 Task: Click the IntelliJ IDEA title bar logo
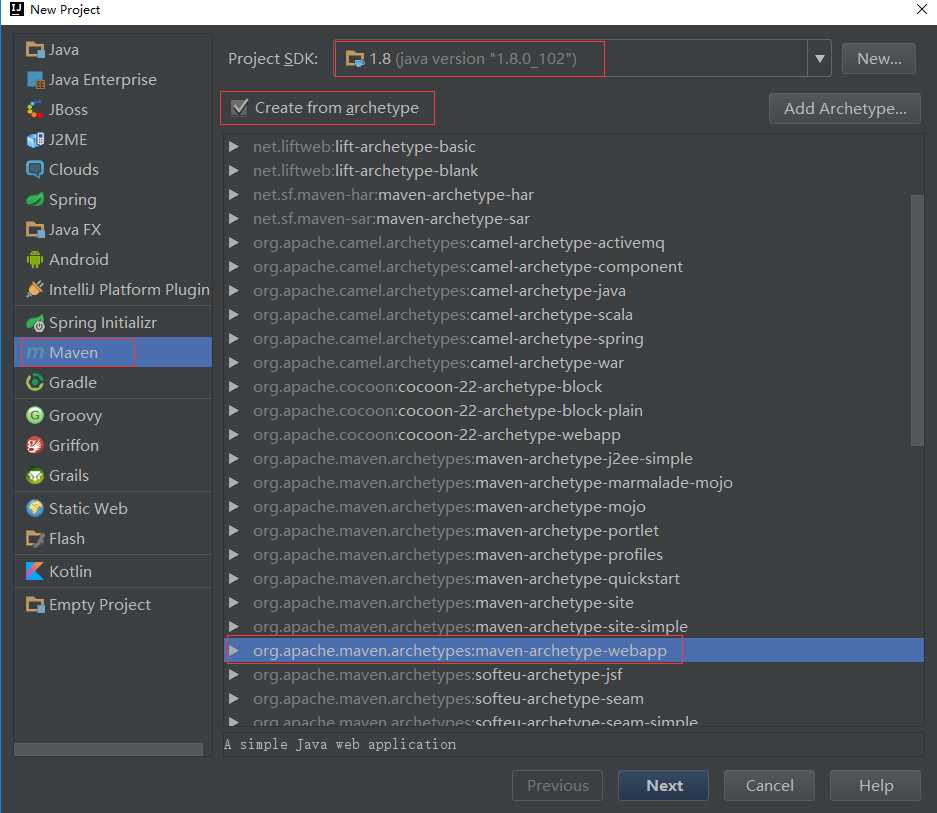pos(17,9)
